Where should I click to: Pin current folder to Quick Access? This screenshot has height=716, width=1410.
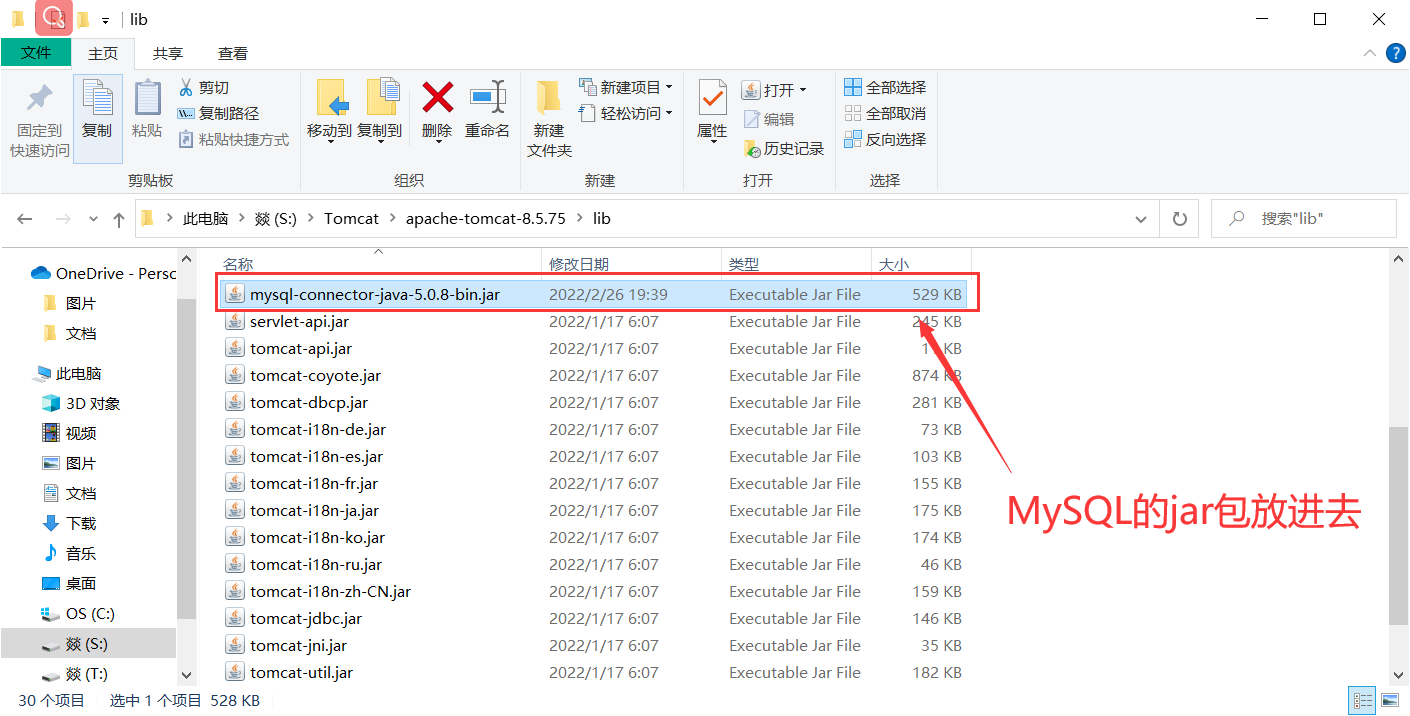coord(38,118)
